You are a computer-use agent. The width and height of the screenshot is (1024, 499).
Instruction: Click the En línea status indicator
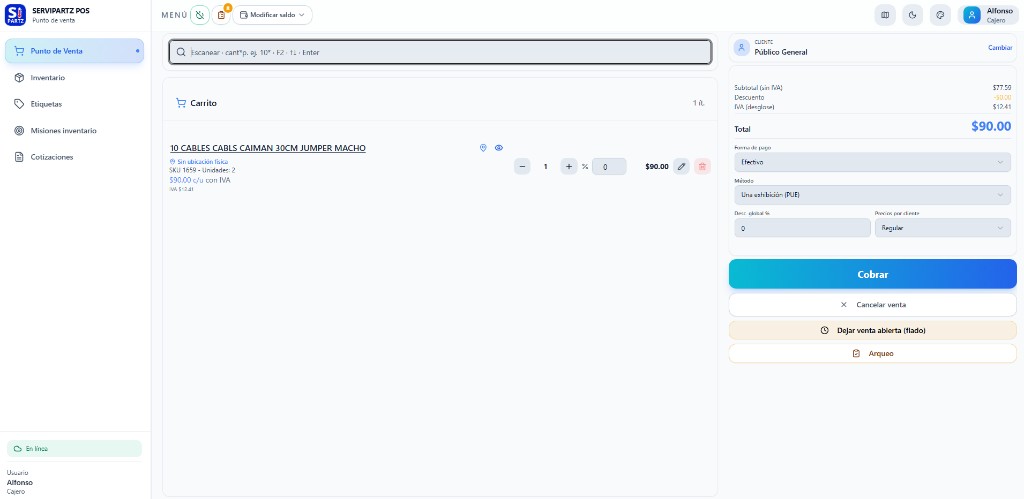point(74,449)
